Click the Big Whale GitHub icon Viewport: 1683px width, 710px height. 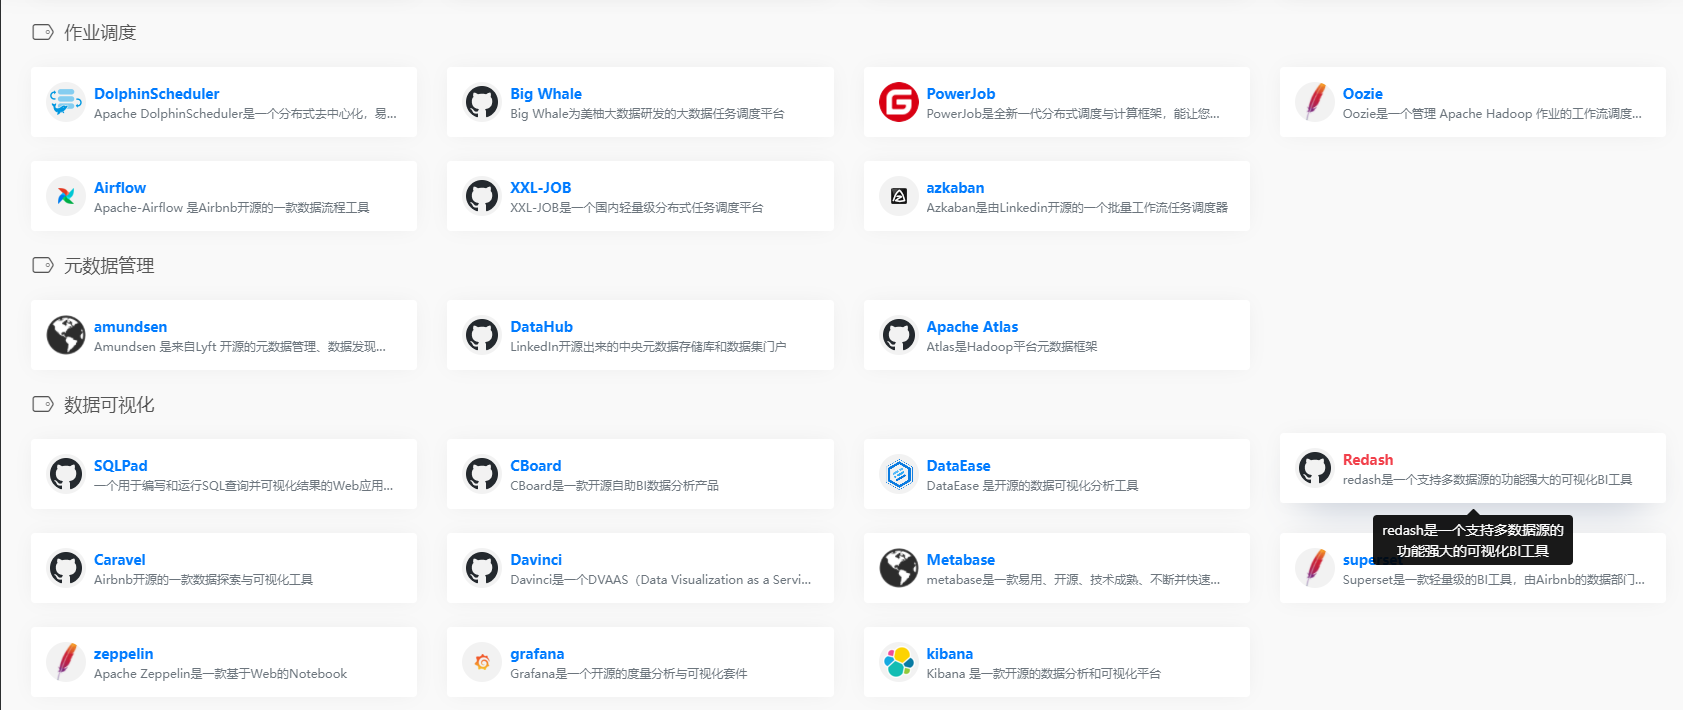(482, 102)
